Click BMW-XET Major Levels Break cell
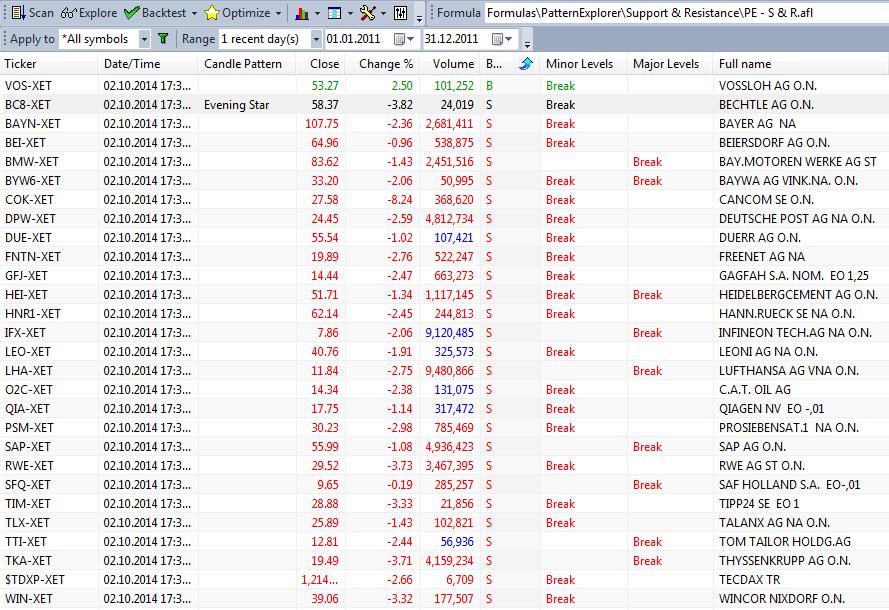The height and width of the screenshot is (610, 889). pyautogui.click(x=647, y=162)
